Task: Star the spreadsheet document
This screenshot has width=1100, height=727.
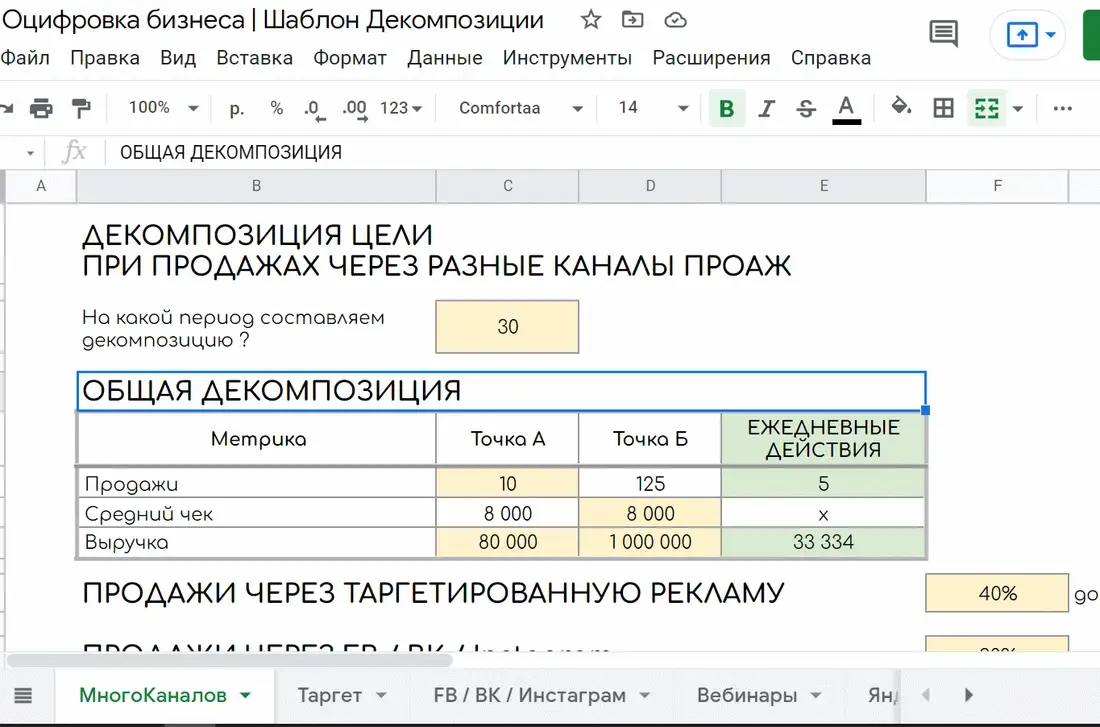Action: [591, 20]
